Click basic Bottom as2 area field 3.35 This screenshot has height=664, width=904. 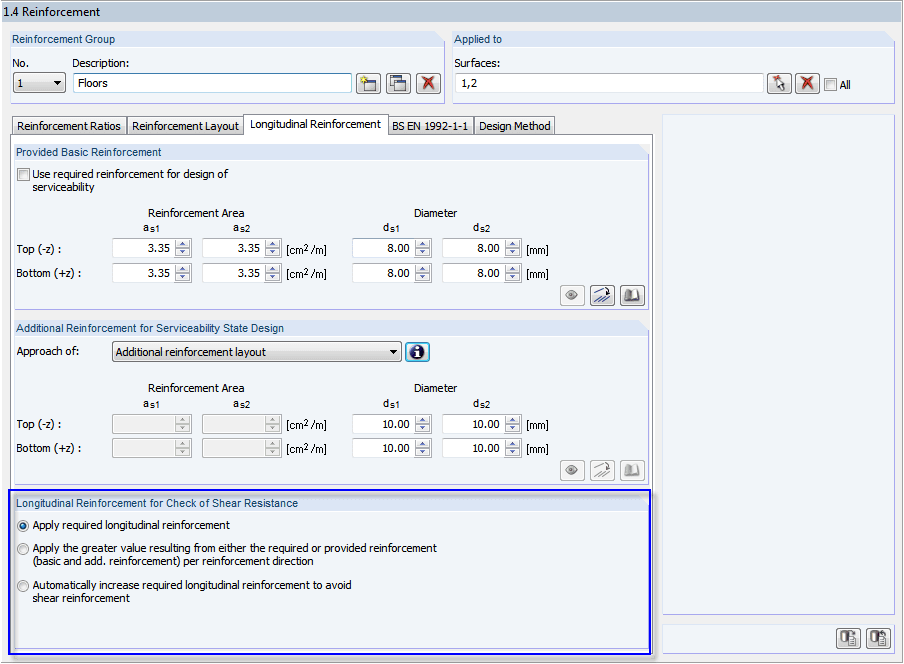pyautogui.click(x=233, y=273)
